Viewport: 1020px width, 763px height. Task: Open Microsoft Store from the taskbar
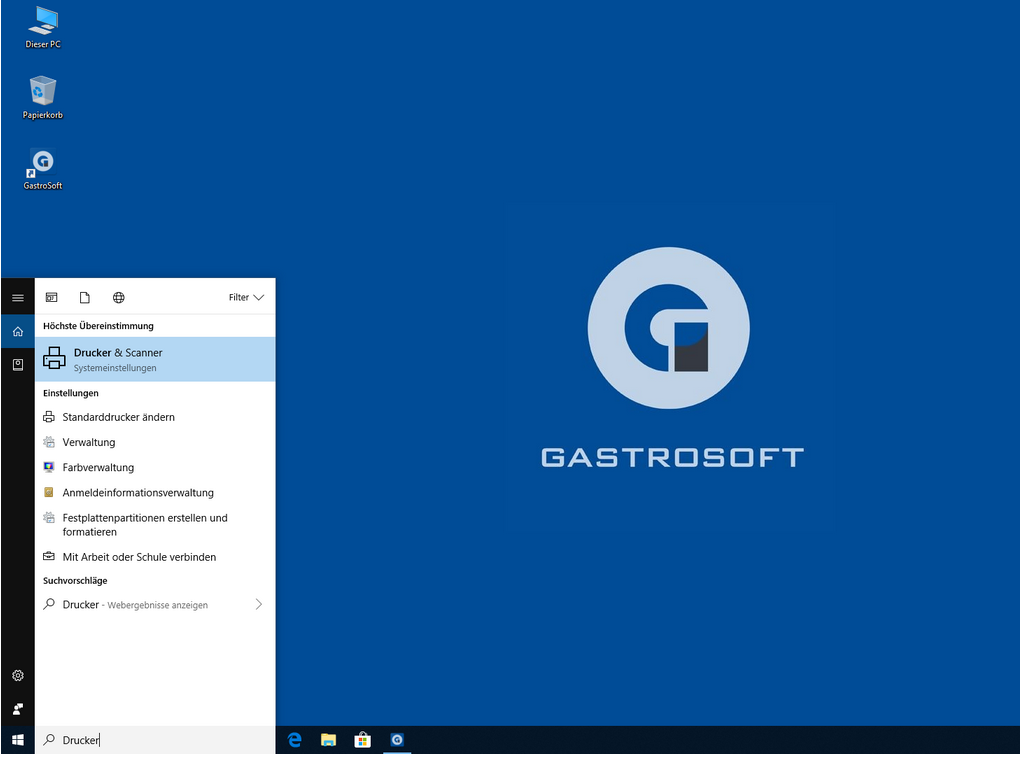coord(362,740)
